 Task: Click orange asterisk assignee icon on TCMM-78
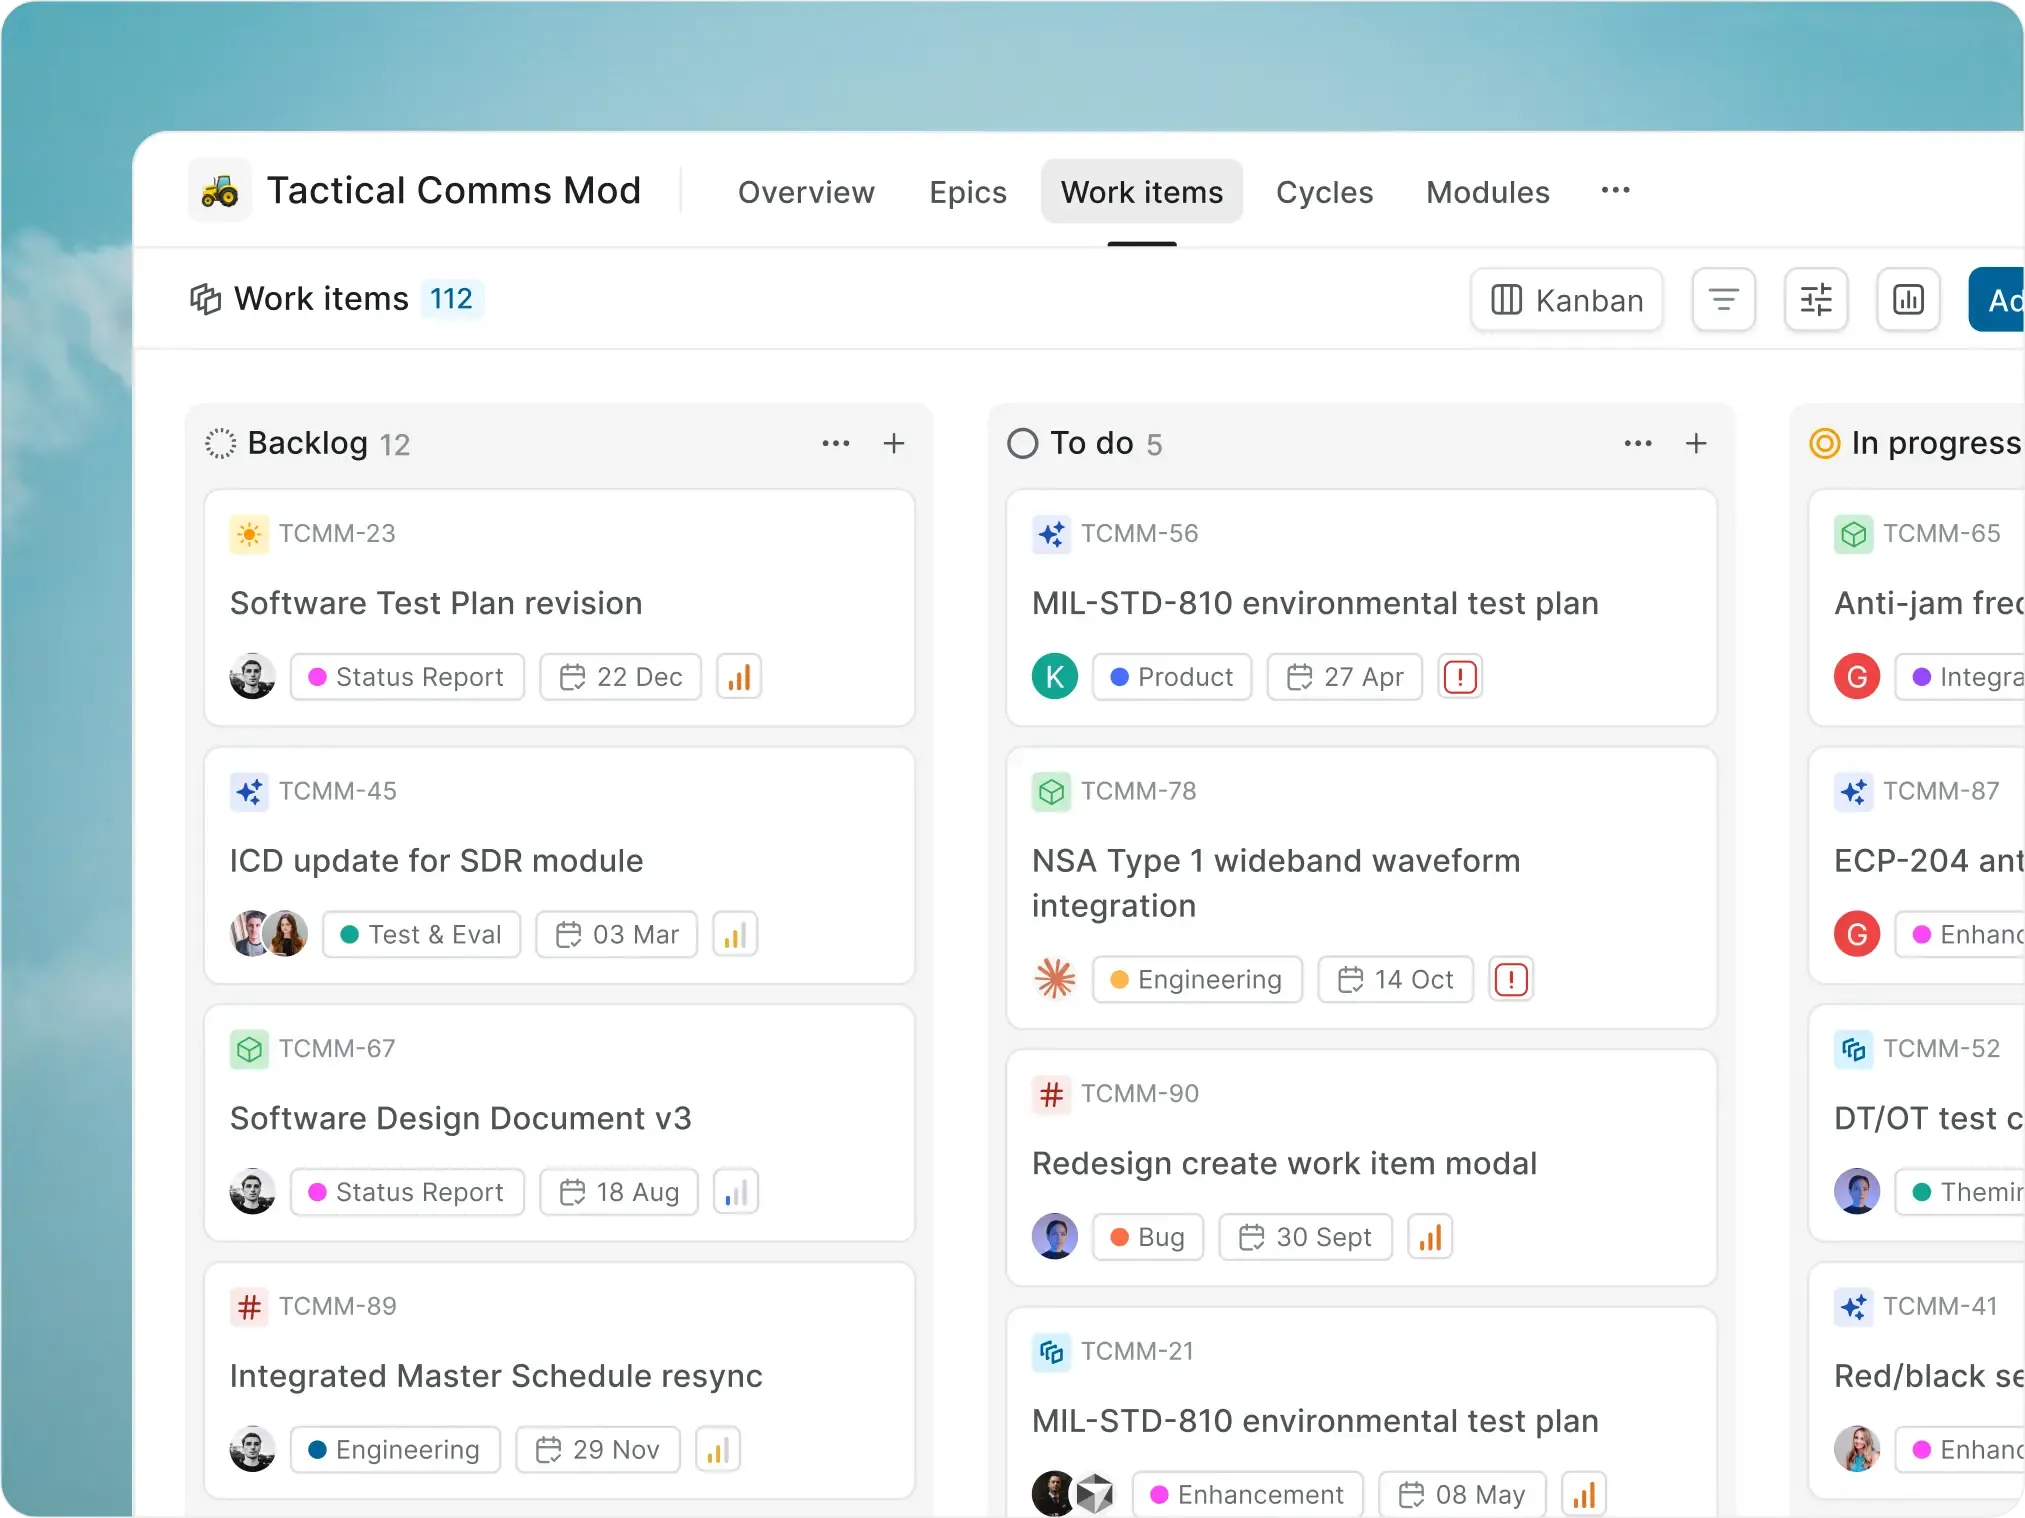point(1055,979)
